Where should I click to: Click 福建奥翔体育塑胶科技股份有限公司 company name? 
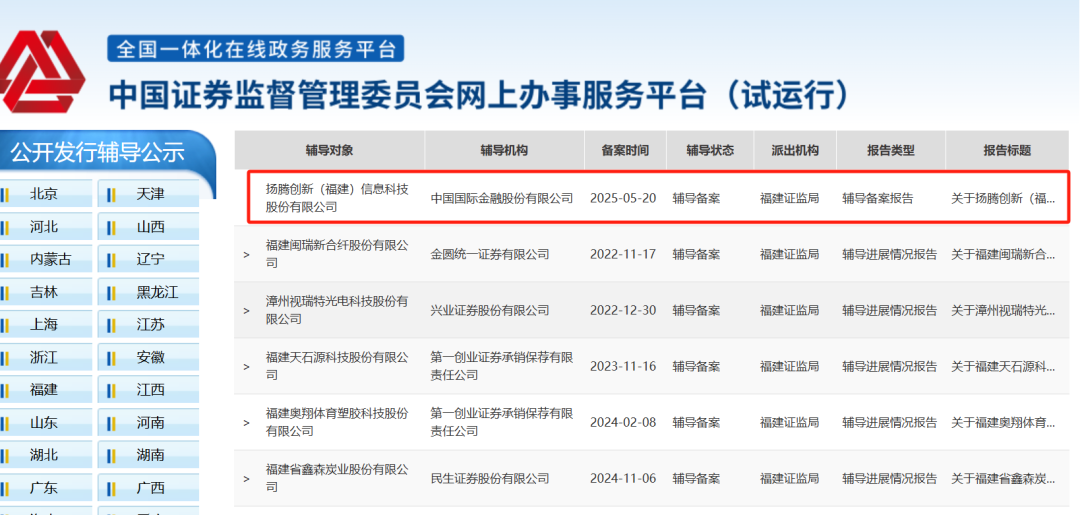(x=338, y=422)
